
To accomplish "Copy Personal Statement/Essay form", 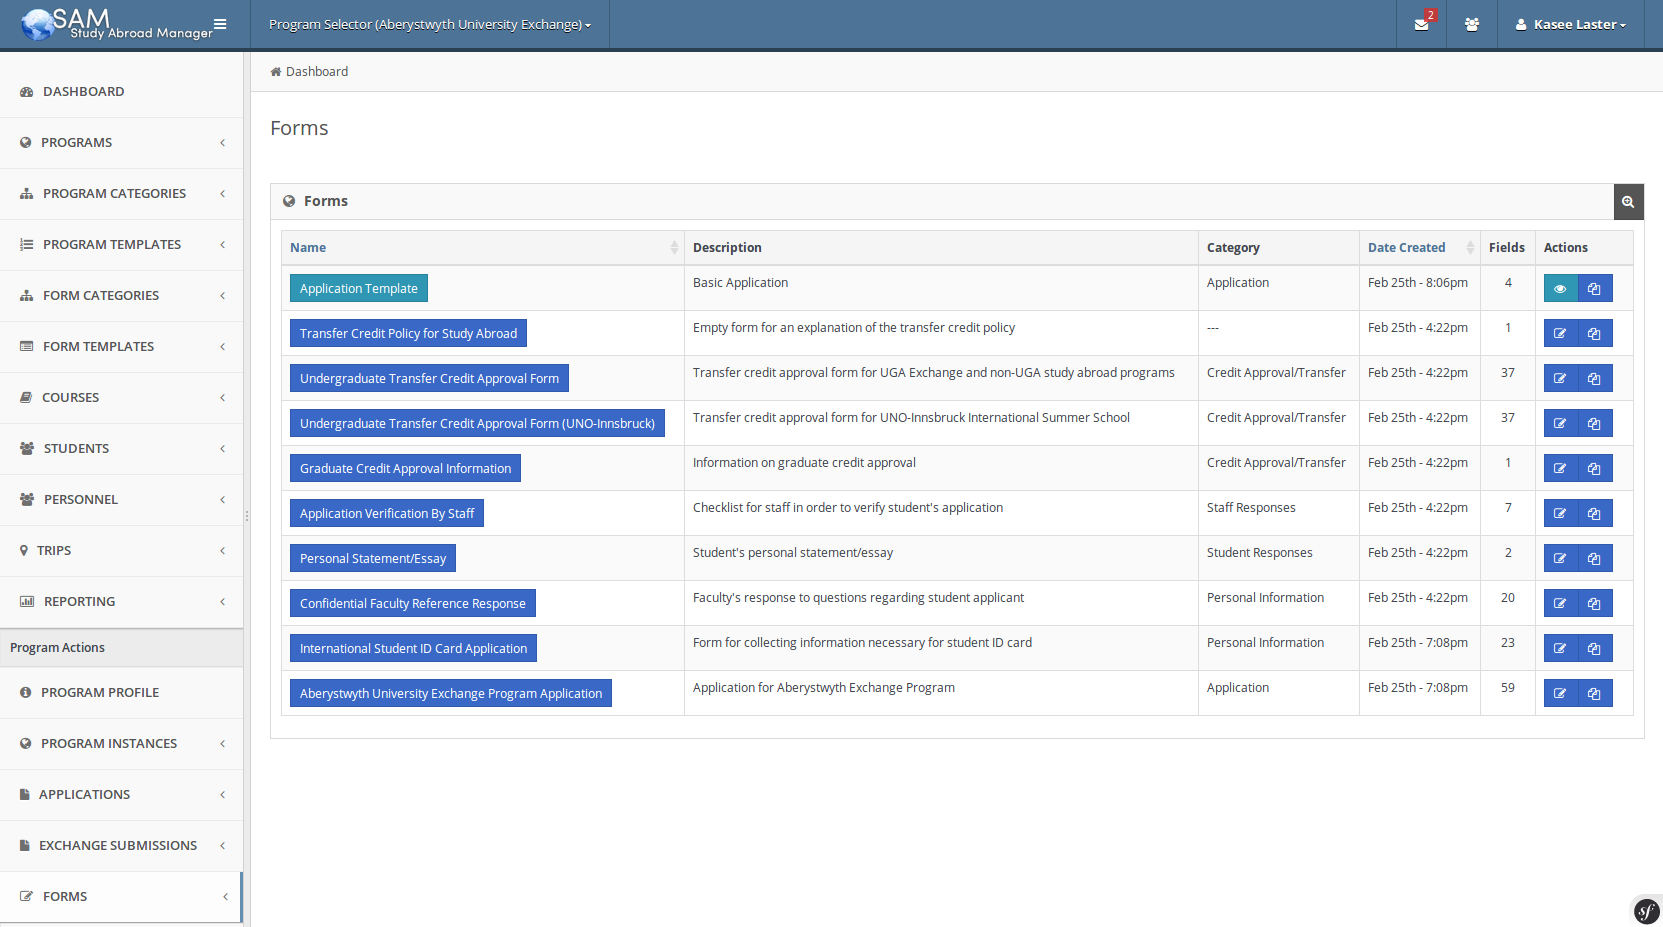I will tap(1595, 558).
